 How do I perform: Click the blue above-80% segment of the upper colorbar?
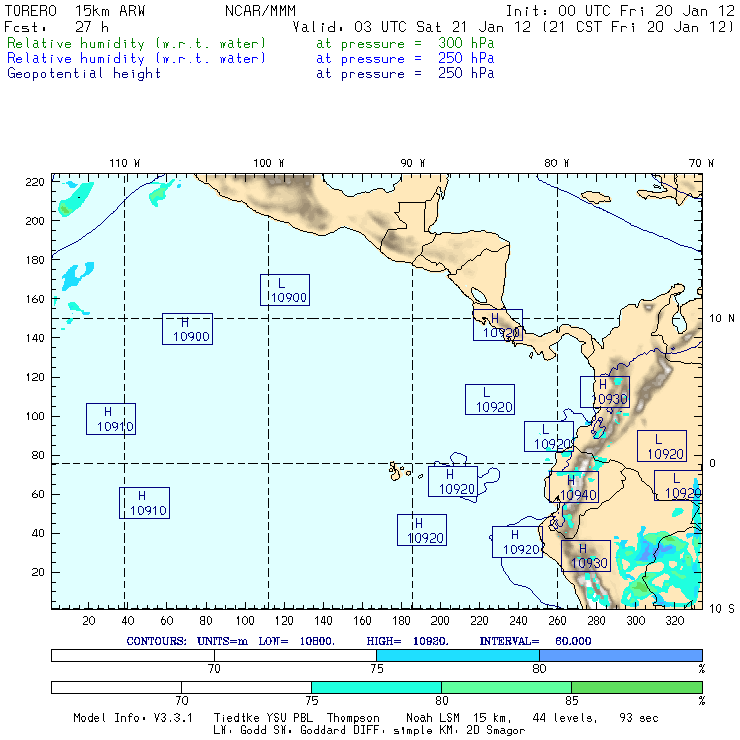pos(621,656)
